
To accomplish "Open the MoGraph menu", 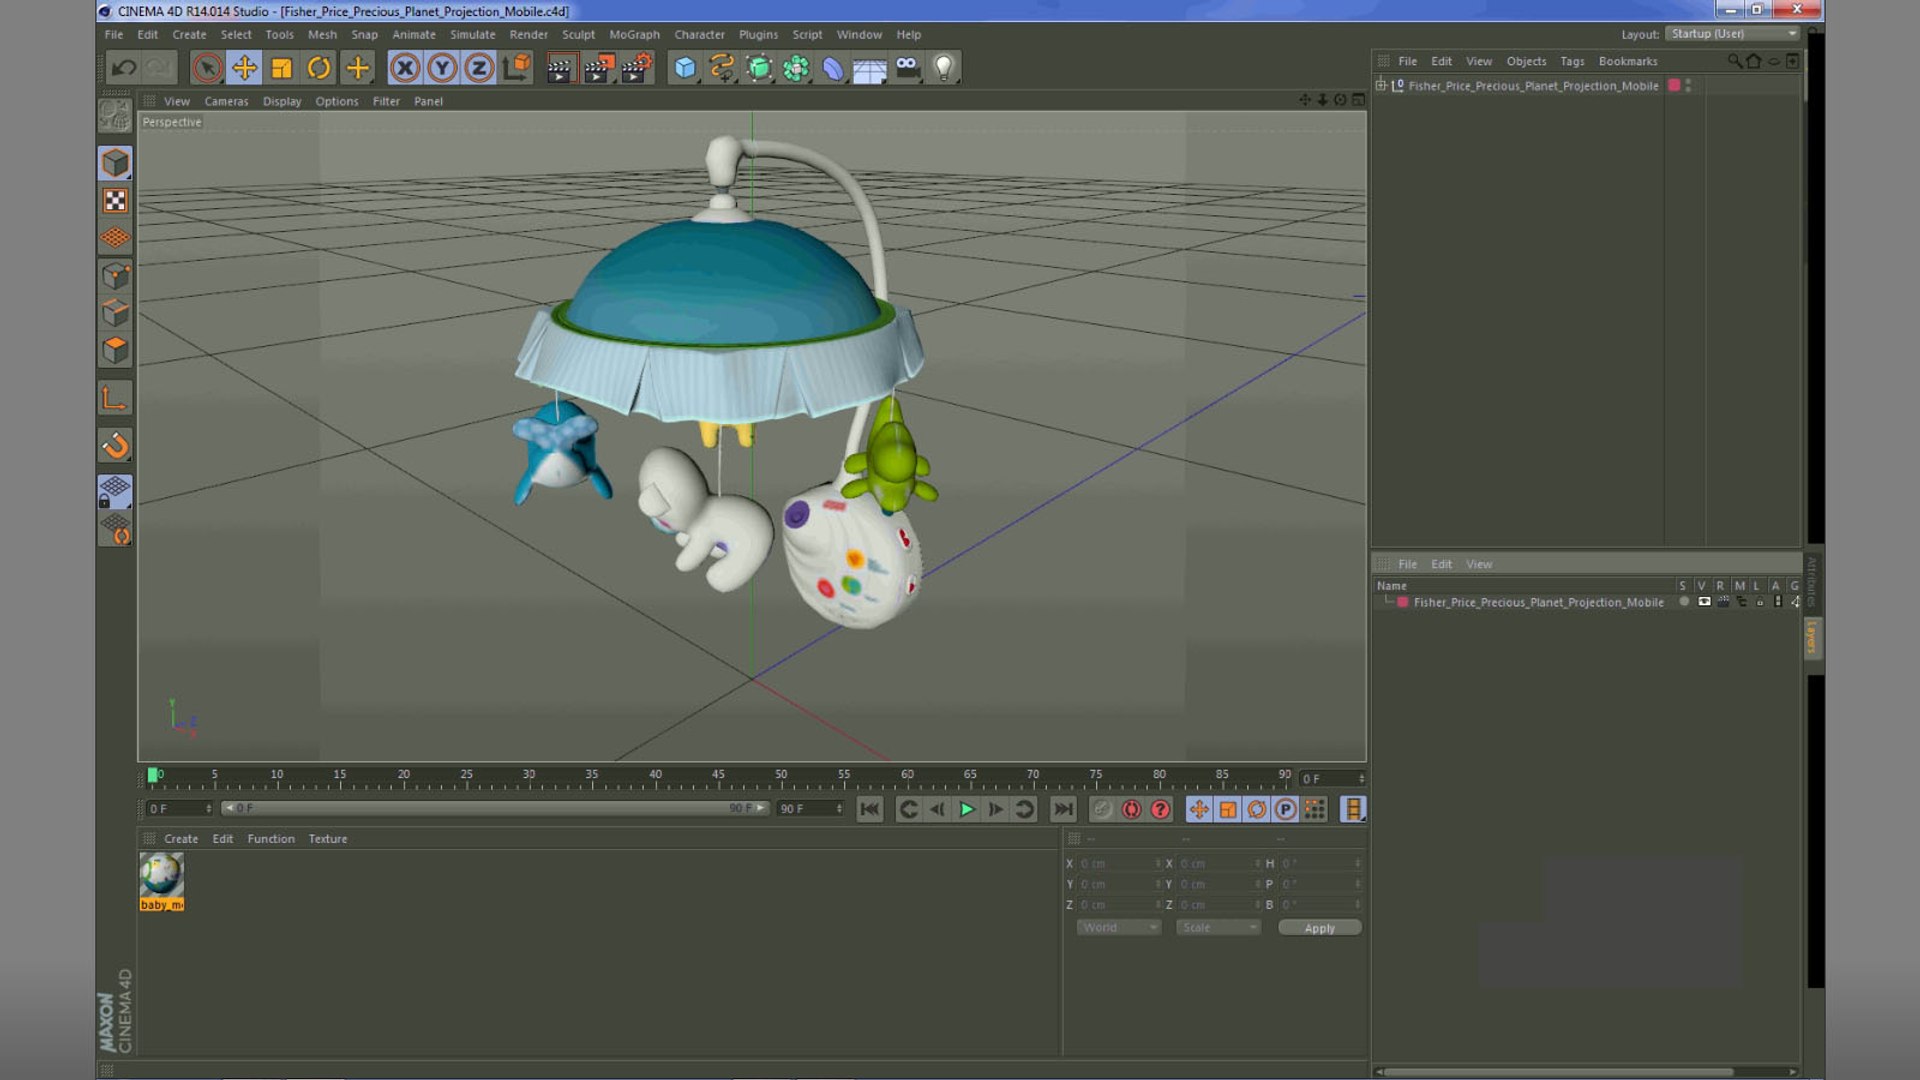I will click(x=634, y=34).
